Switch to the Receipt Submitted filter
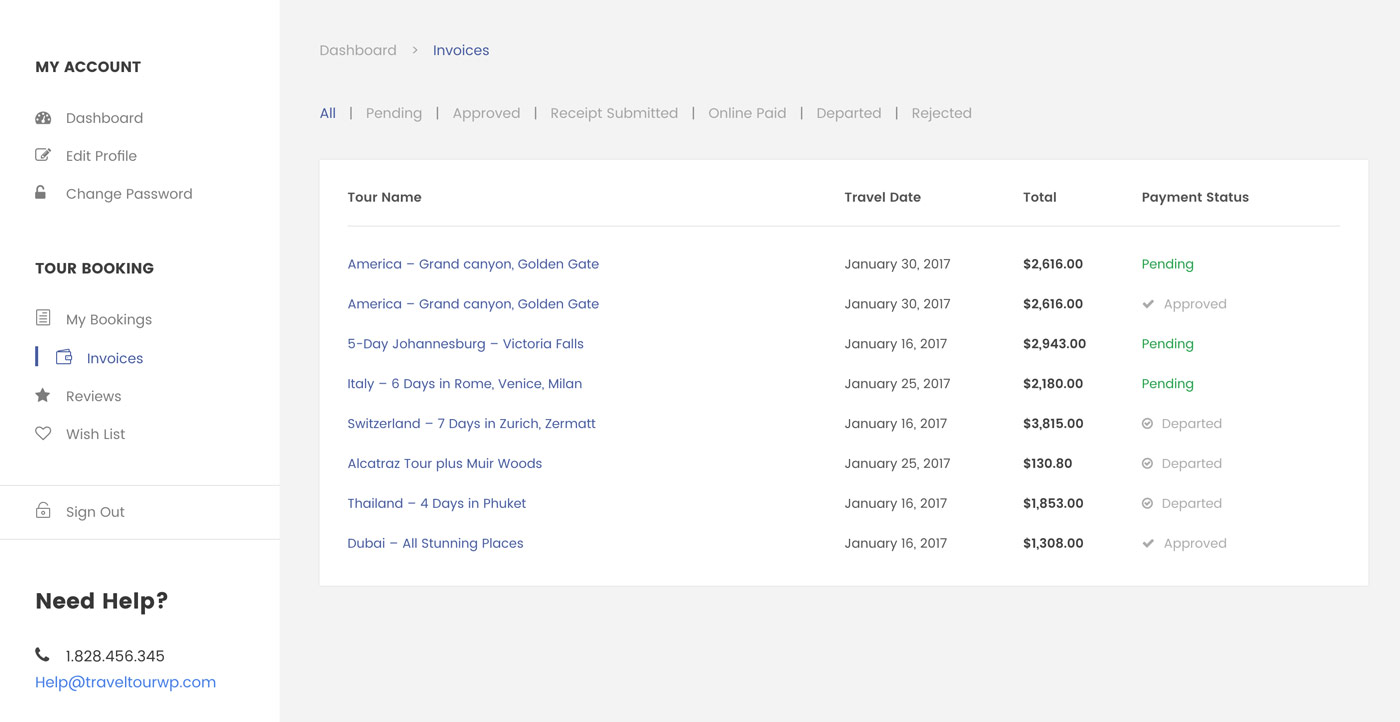 [x=614, y=113]
